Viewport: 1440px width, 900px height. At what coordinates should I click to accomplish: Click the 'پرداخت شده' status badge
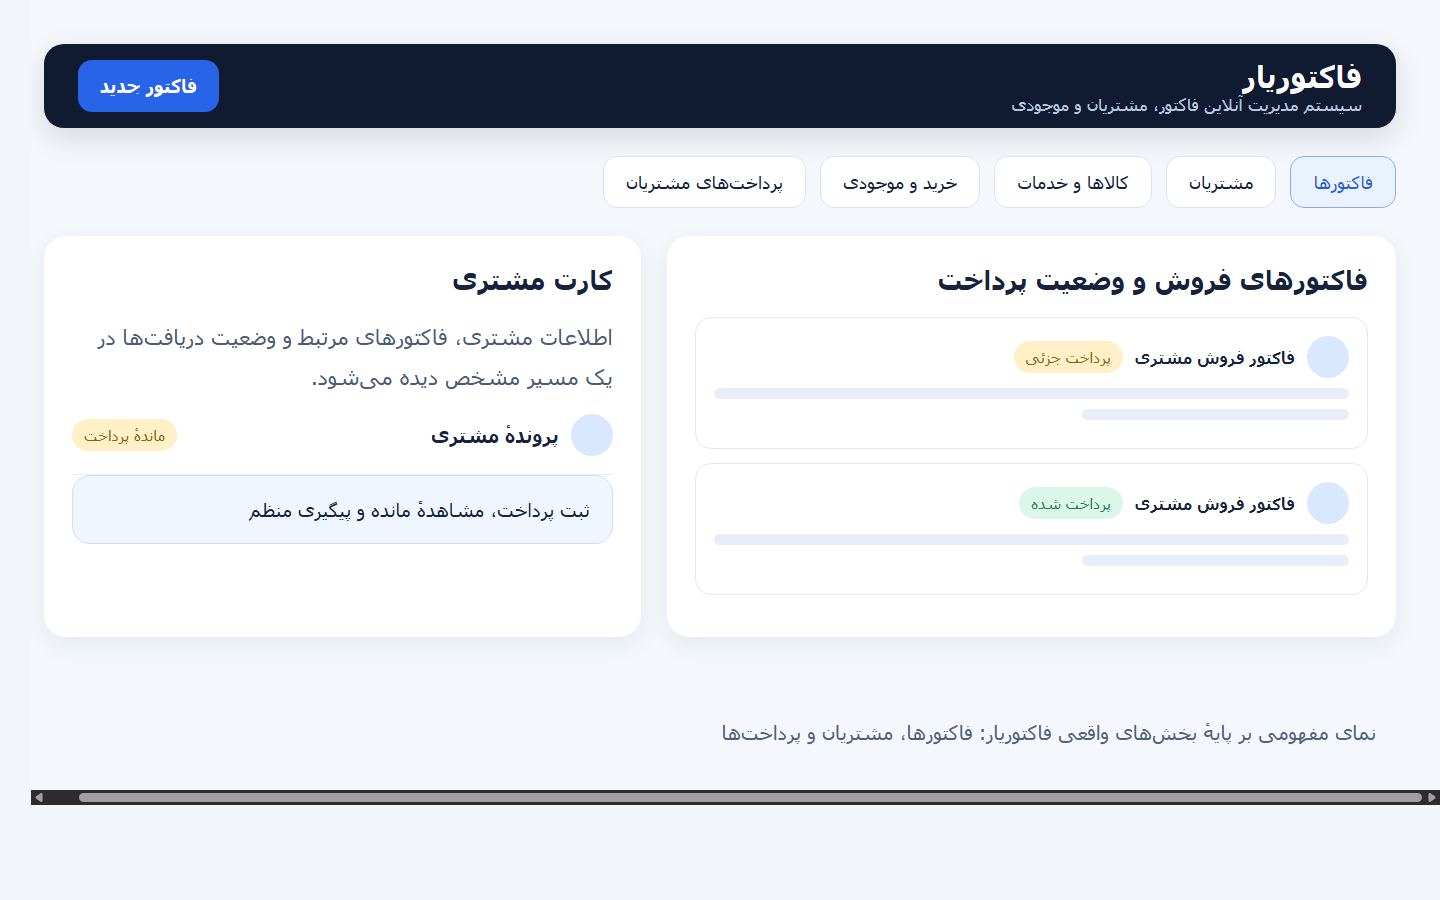coord(1071,503)
